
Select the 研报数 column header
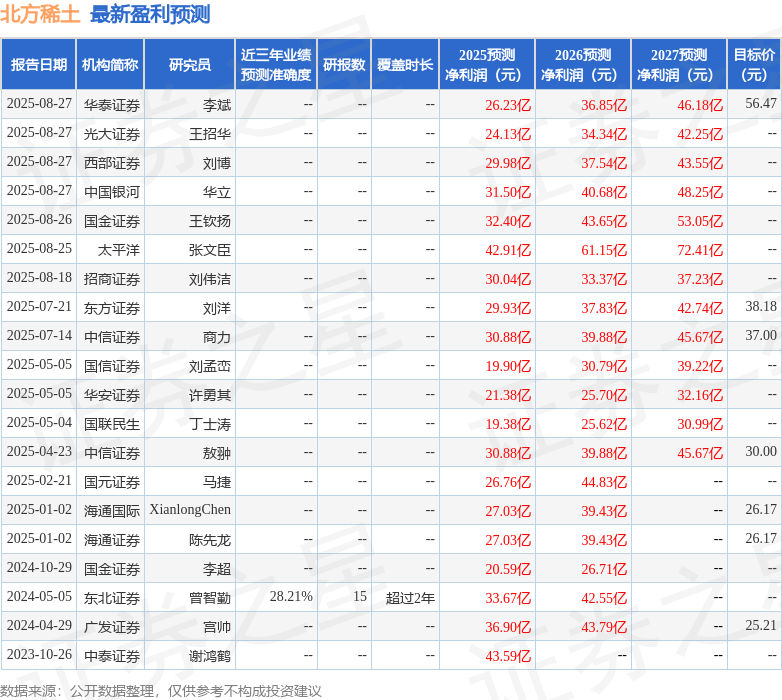point(344,64)
